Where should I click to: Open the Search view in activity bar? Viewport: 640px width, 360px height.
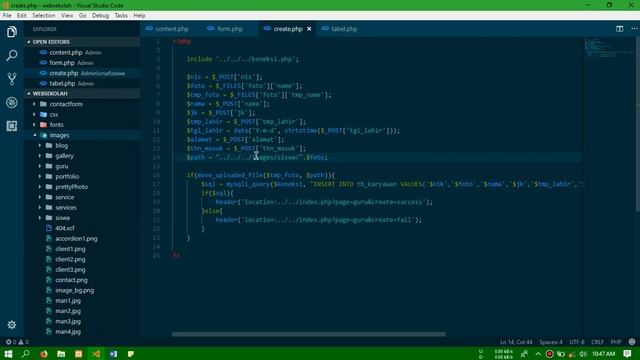(x=11, y=56)
